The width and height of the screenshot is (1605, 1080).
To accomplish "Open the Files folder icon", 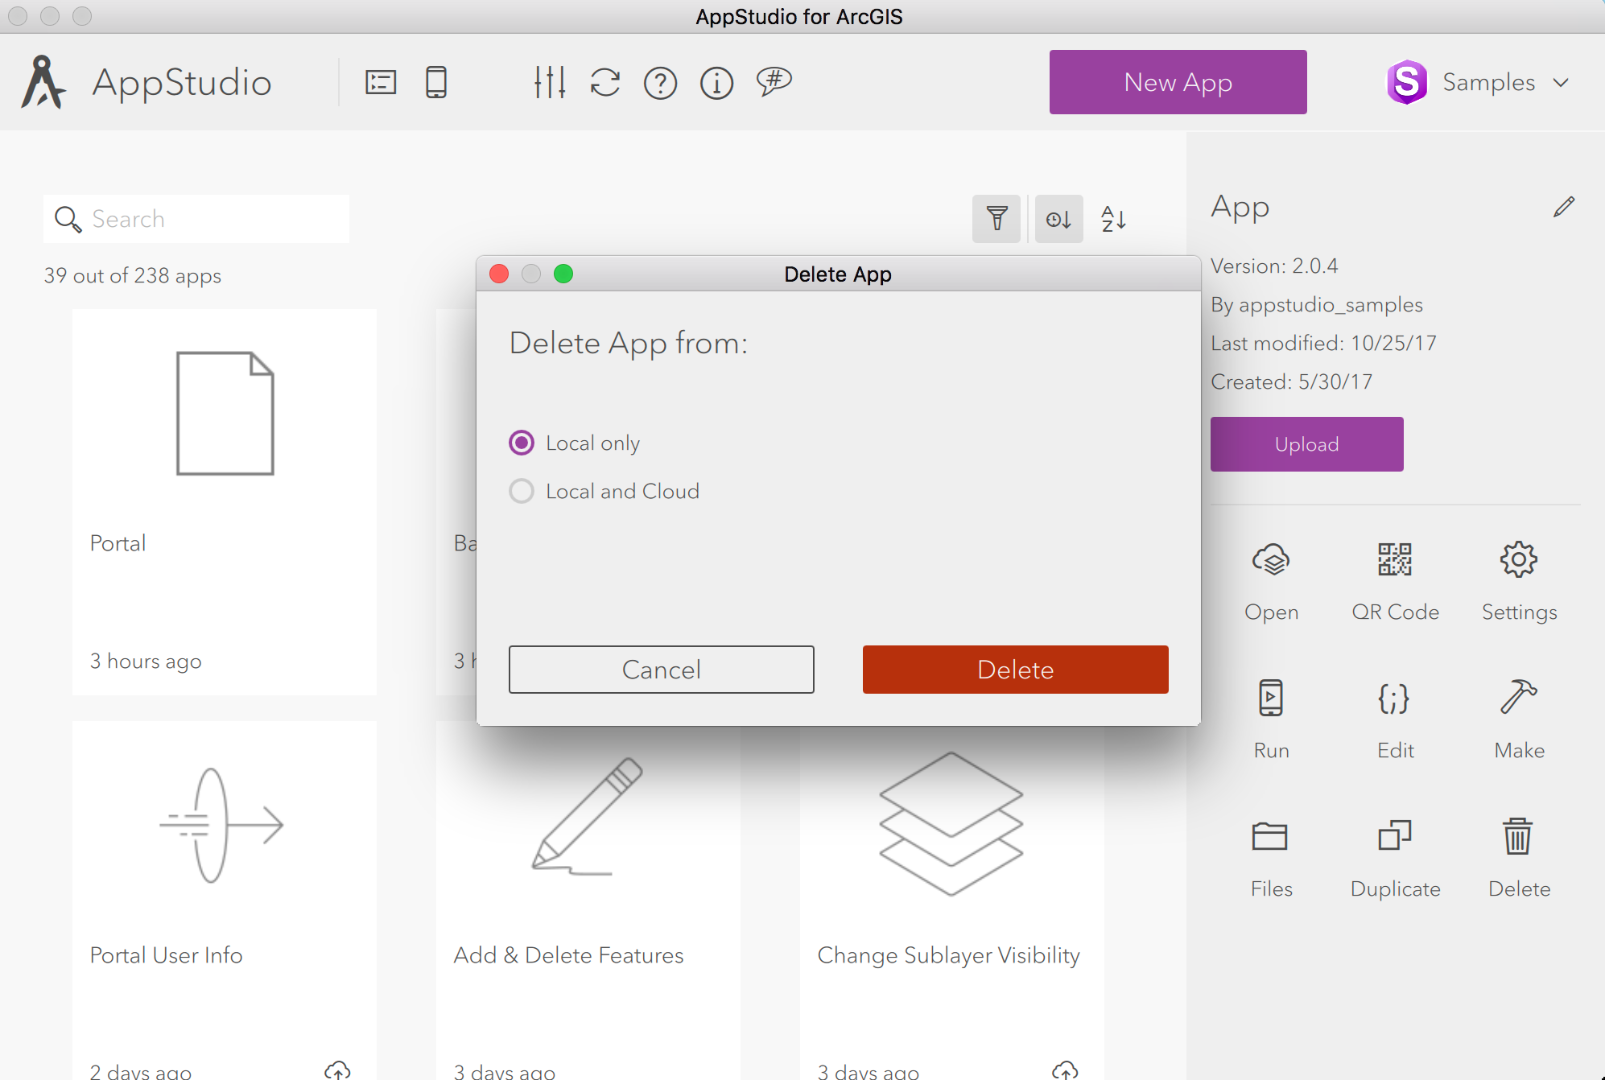I will click(1270, 836).
